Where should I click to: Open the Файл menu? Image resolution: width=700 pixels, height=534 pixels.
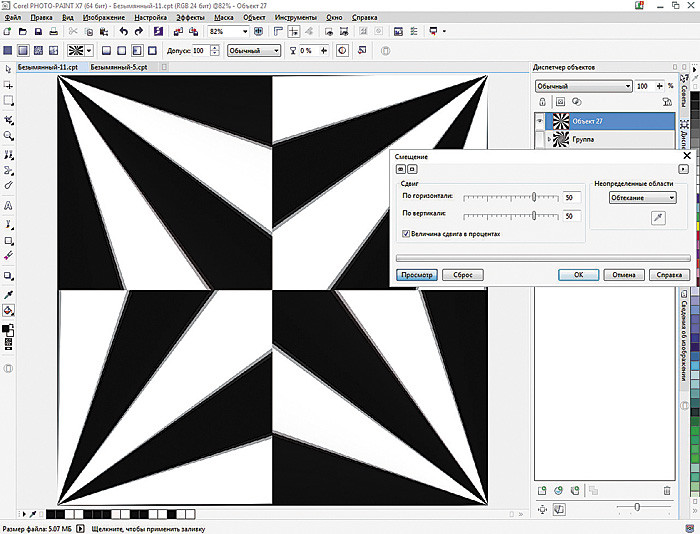[x=13, y=17]
